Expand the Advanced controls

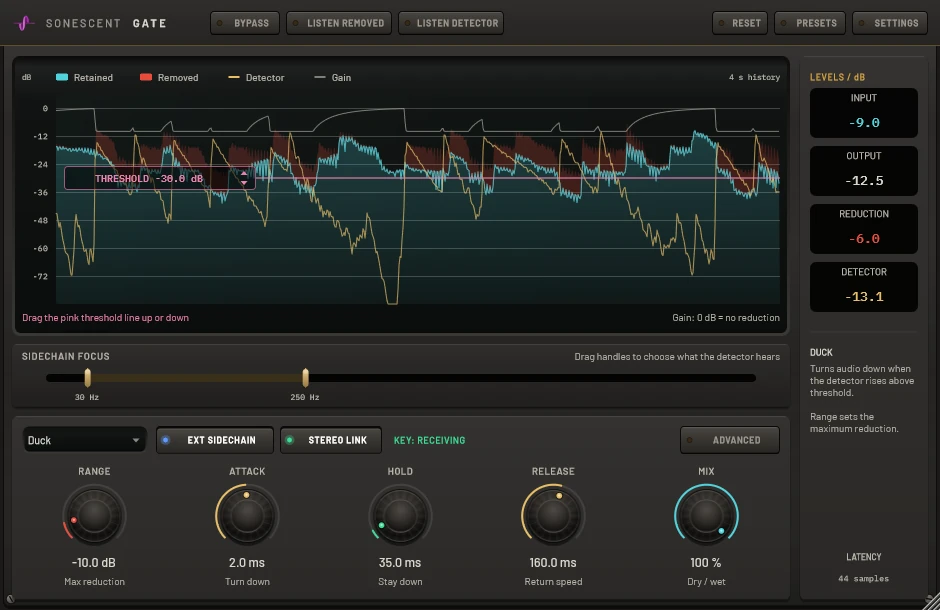(730, 440)
